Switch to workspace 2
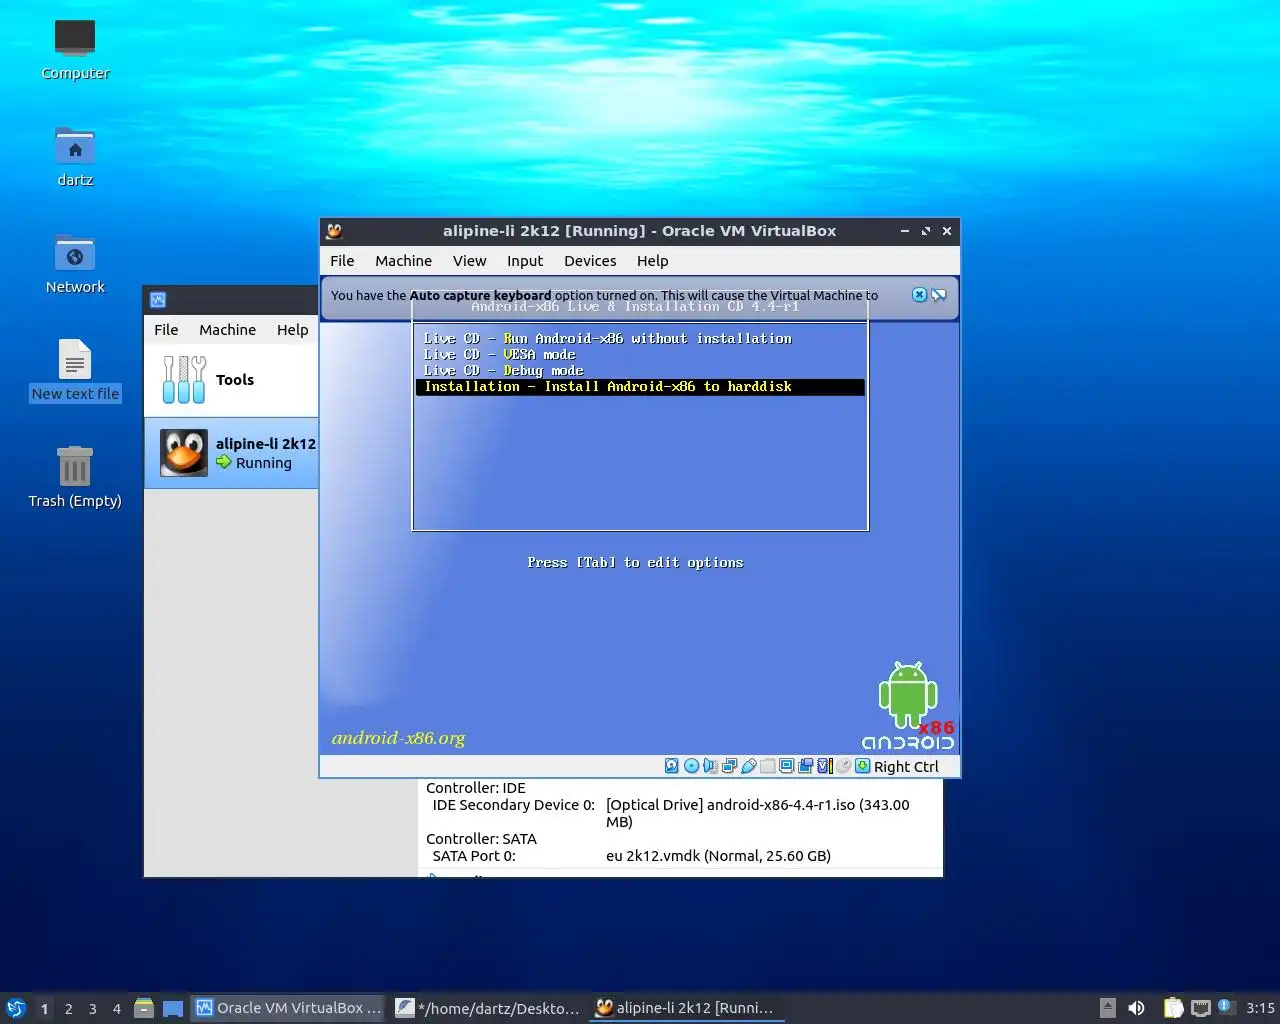Screen dimensions: 1280x1024 click(x=68, y=1008)
